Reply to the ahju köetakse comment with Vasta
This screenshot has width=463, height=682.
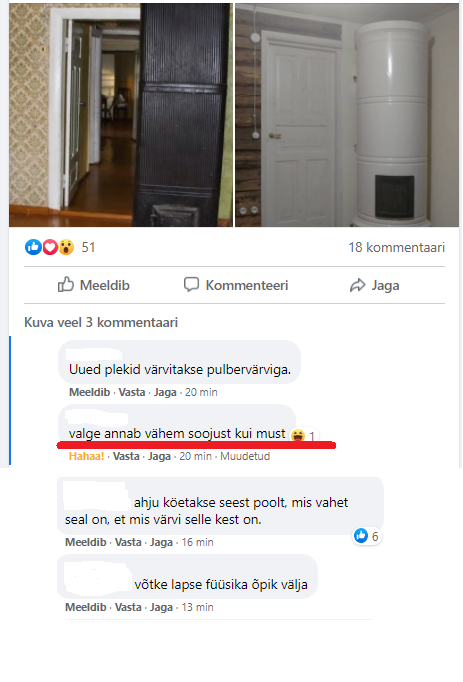[x=128, y=542]
